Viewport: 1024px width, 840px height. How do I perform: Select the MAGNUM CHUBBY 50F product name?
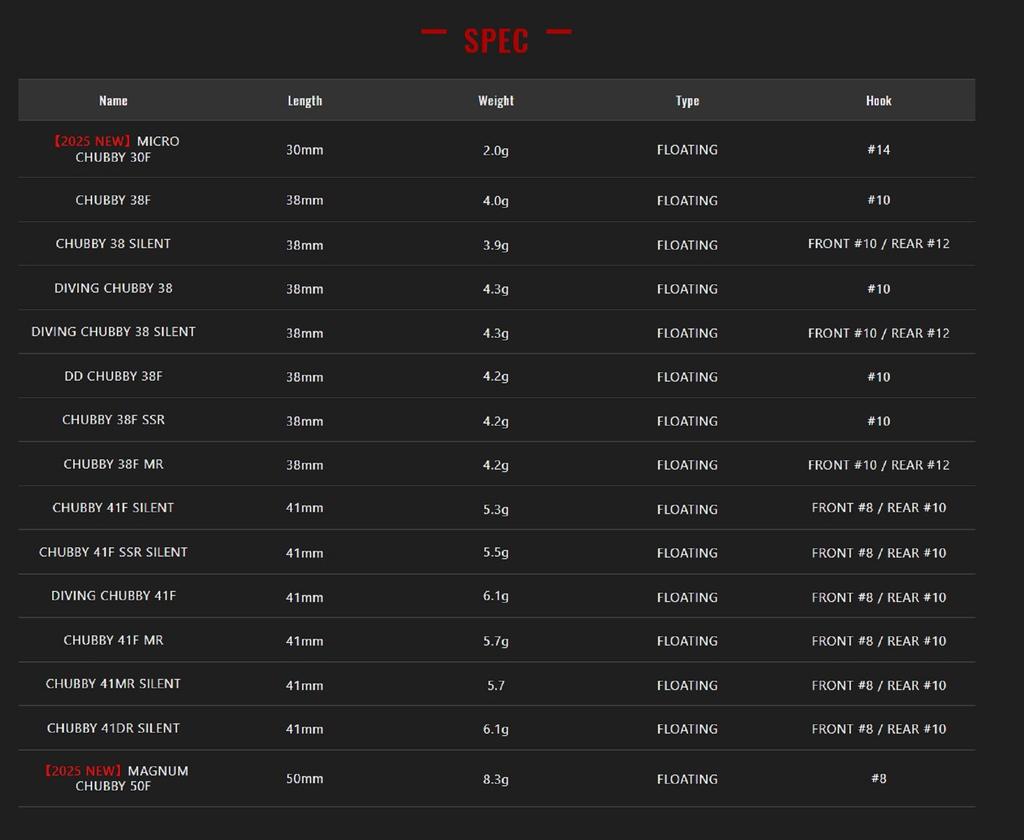point(114,778)
